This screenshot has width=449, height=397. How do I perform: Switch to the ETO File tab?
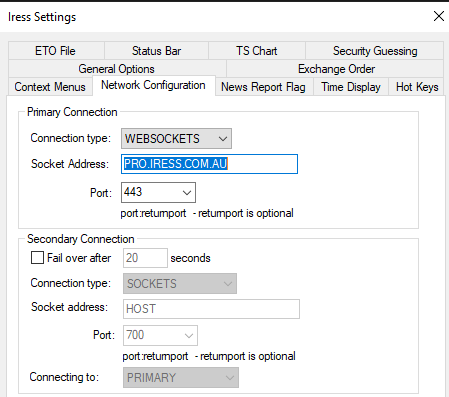(56, 51)
